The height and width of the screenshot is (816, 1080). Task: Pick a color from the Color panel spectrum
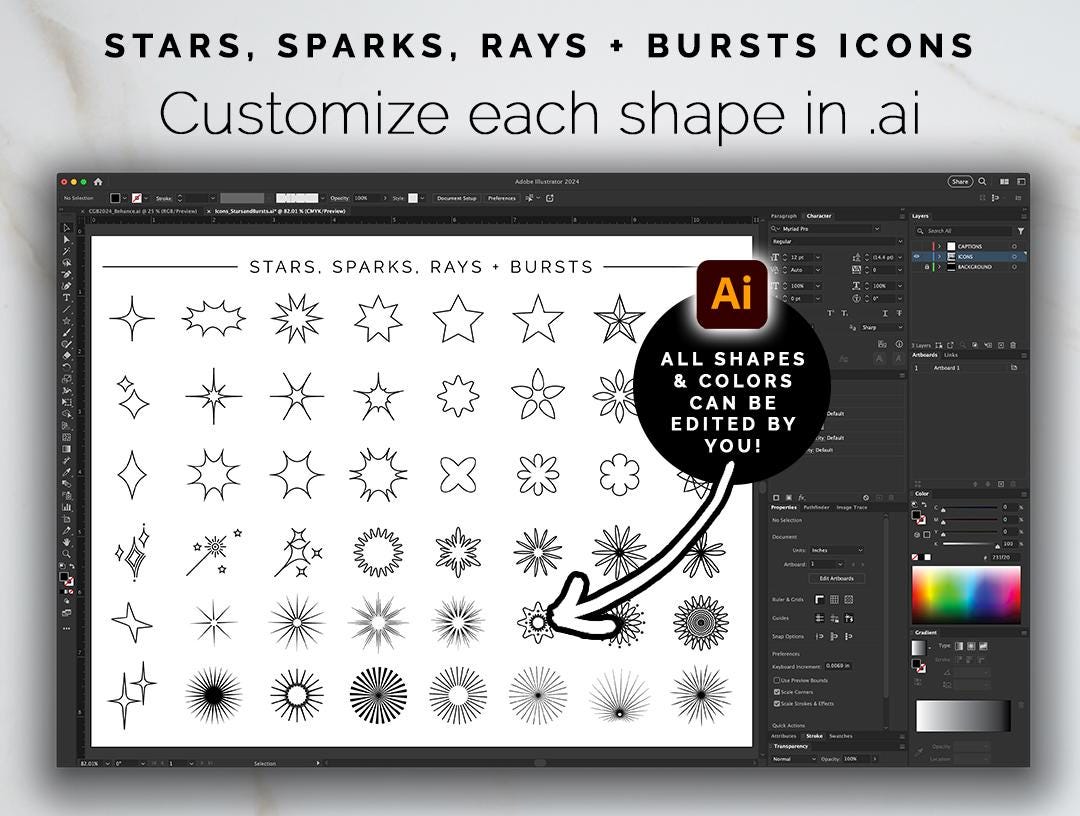(x=967, y=593)
